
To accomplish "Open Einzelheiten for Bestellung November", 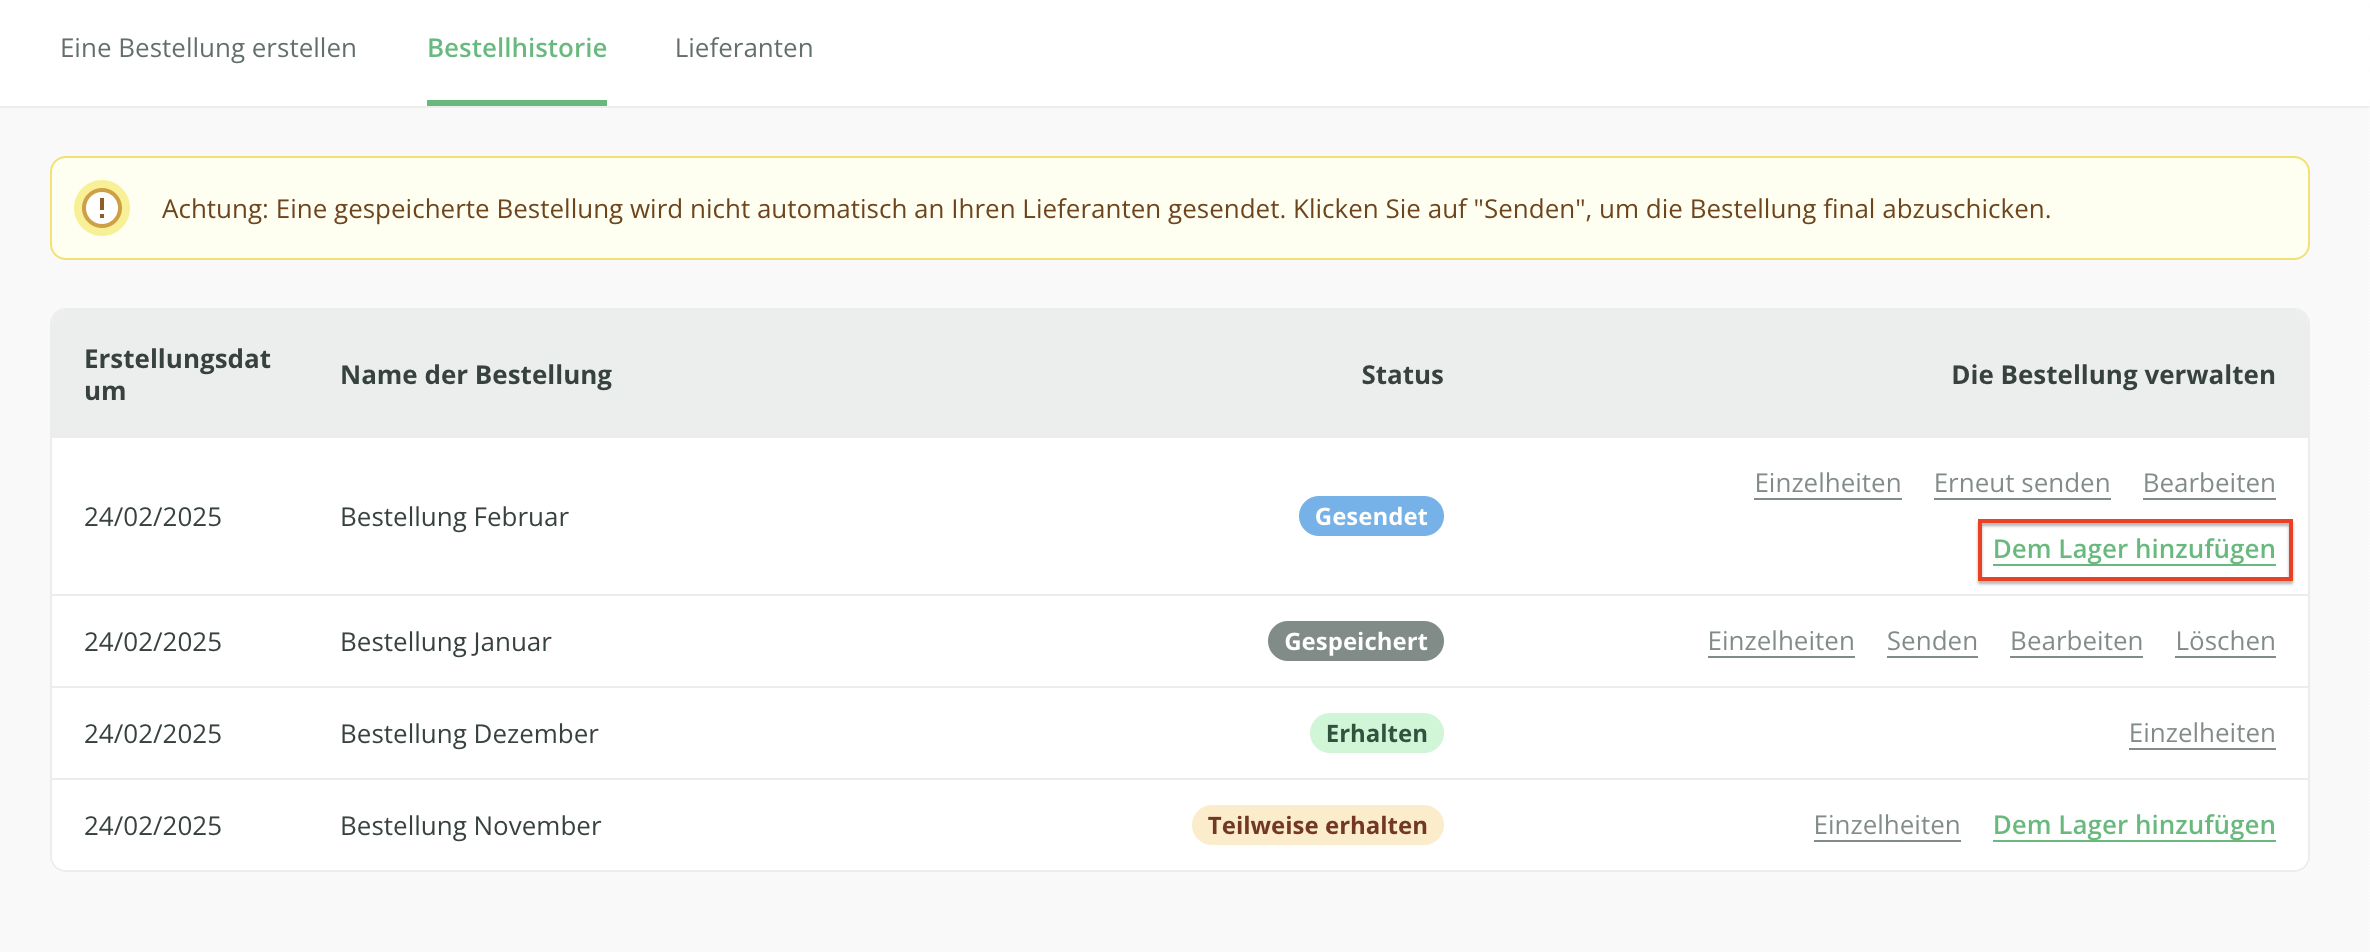I will [1886, 825].
